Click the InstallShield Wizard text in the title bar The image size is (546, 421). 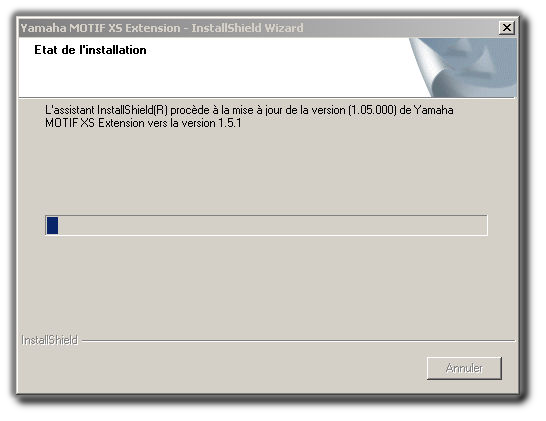tap(247, 28)
